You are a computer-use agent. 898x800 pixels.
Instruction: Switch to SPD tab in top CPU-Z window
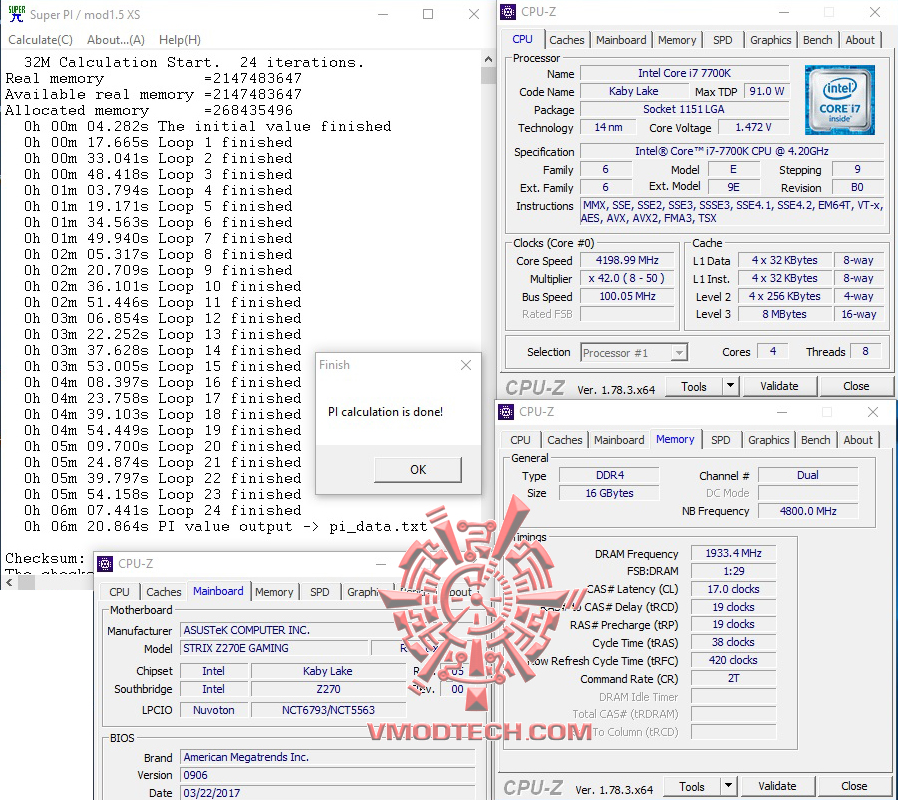pos(722,40)
